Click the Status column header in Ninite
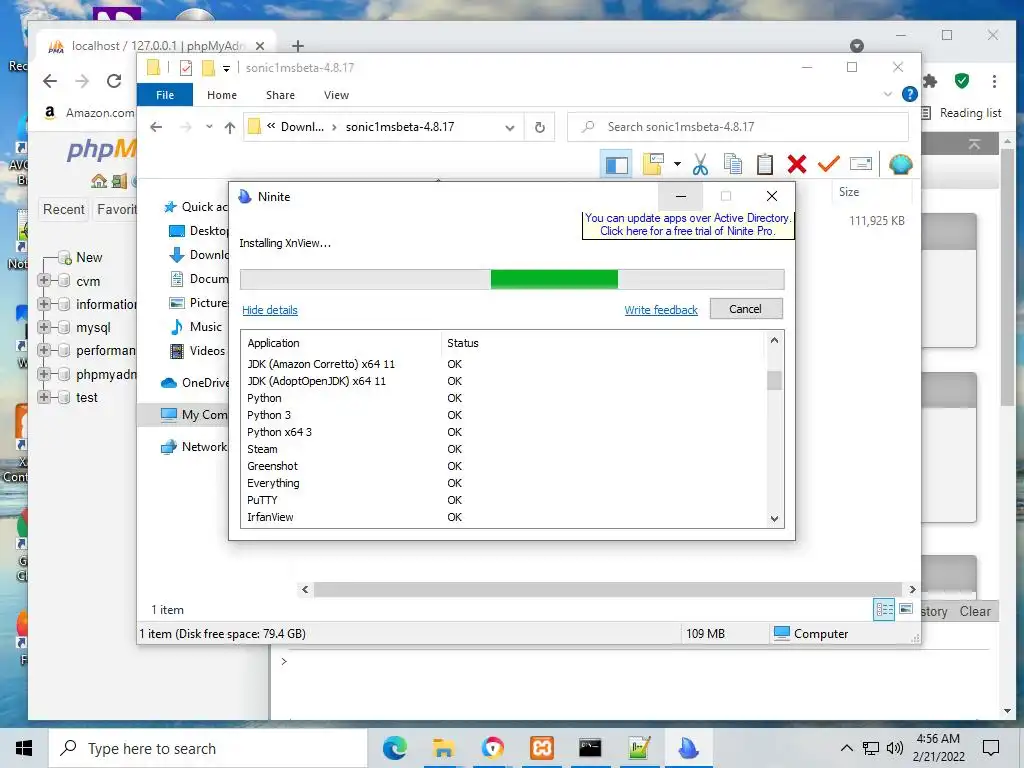The height and width of the screenshot is (768, 1024). coord(463,343)
